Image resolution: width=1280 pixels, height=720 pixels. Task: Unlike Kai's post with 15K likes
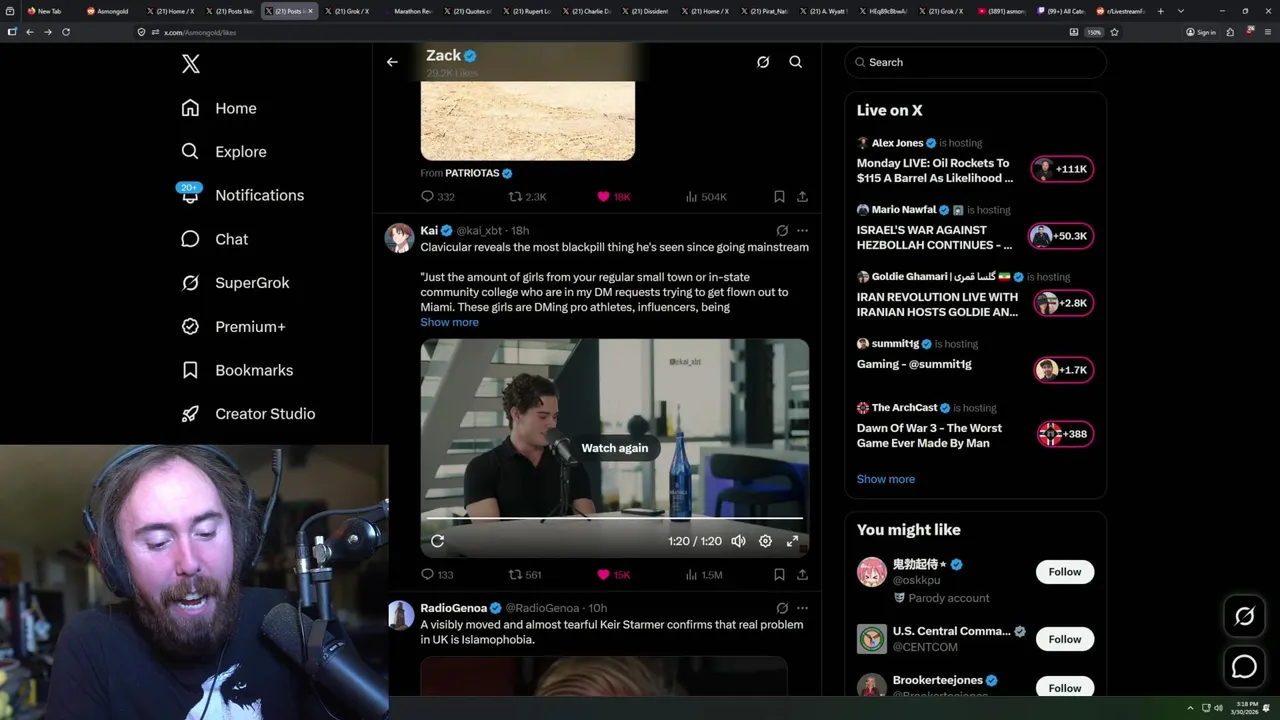pyautogui.click(x=614, y=575)
